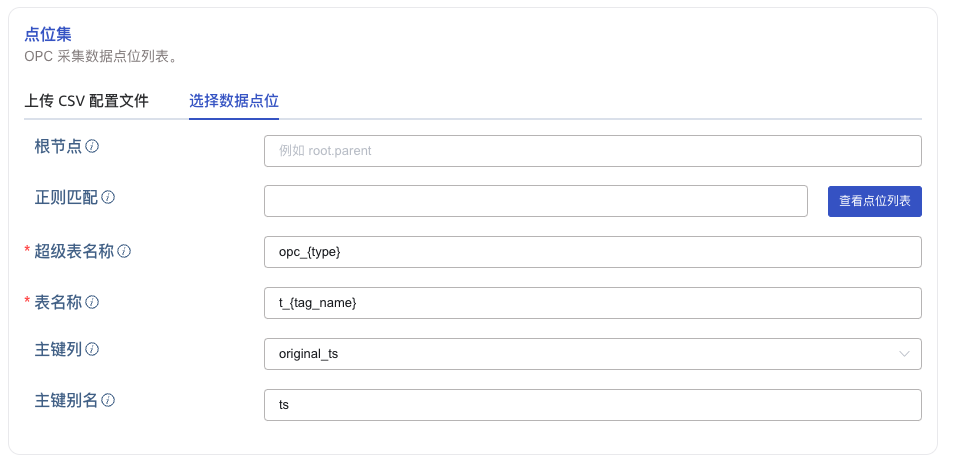Screen dimensions: 954x469
Task: Focus the 根节点 root.parent input field
Action: coord(592,151)
